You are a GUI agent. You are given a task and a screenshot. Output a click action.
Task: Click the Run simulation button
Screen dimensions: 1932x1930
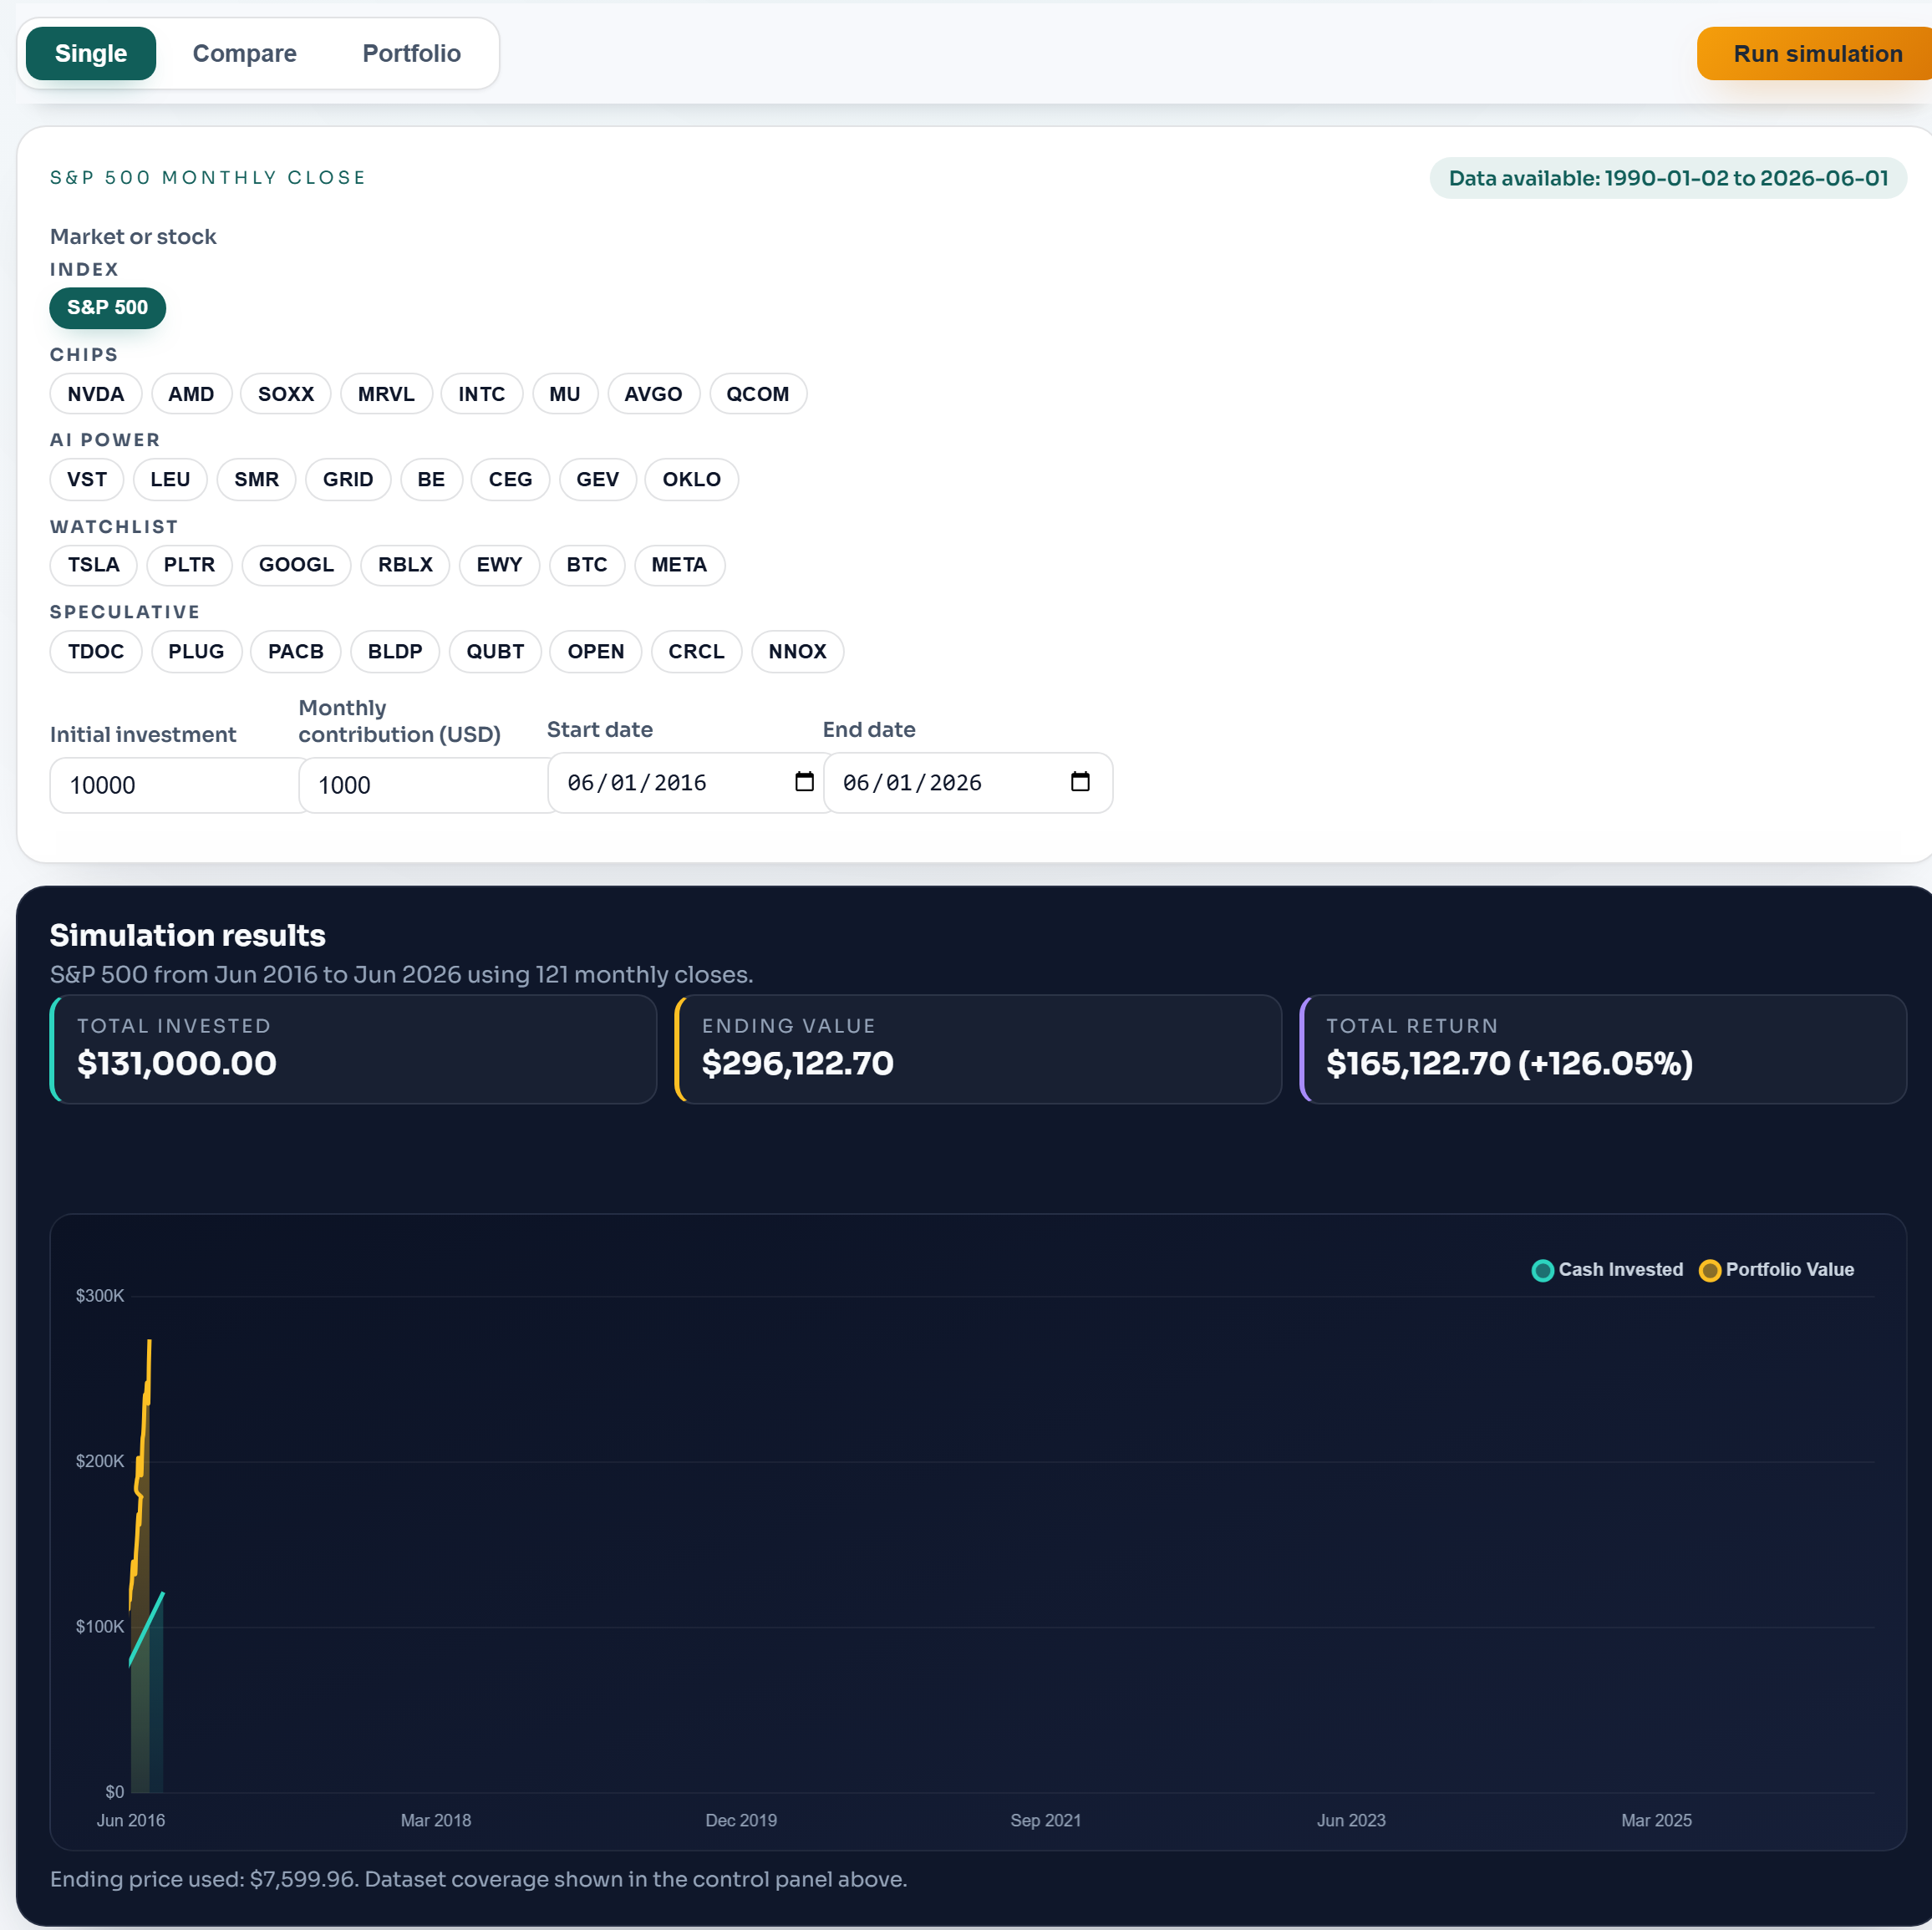pyautogui.click(x=1816, y=53)
